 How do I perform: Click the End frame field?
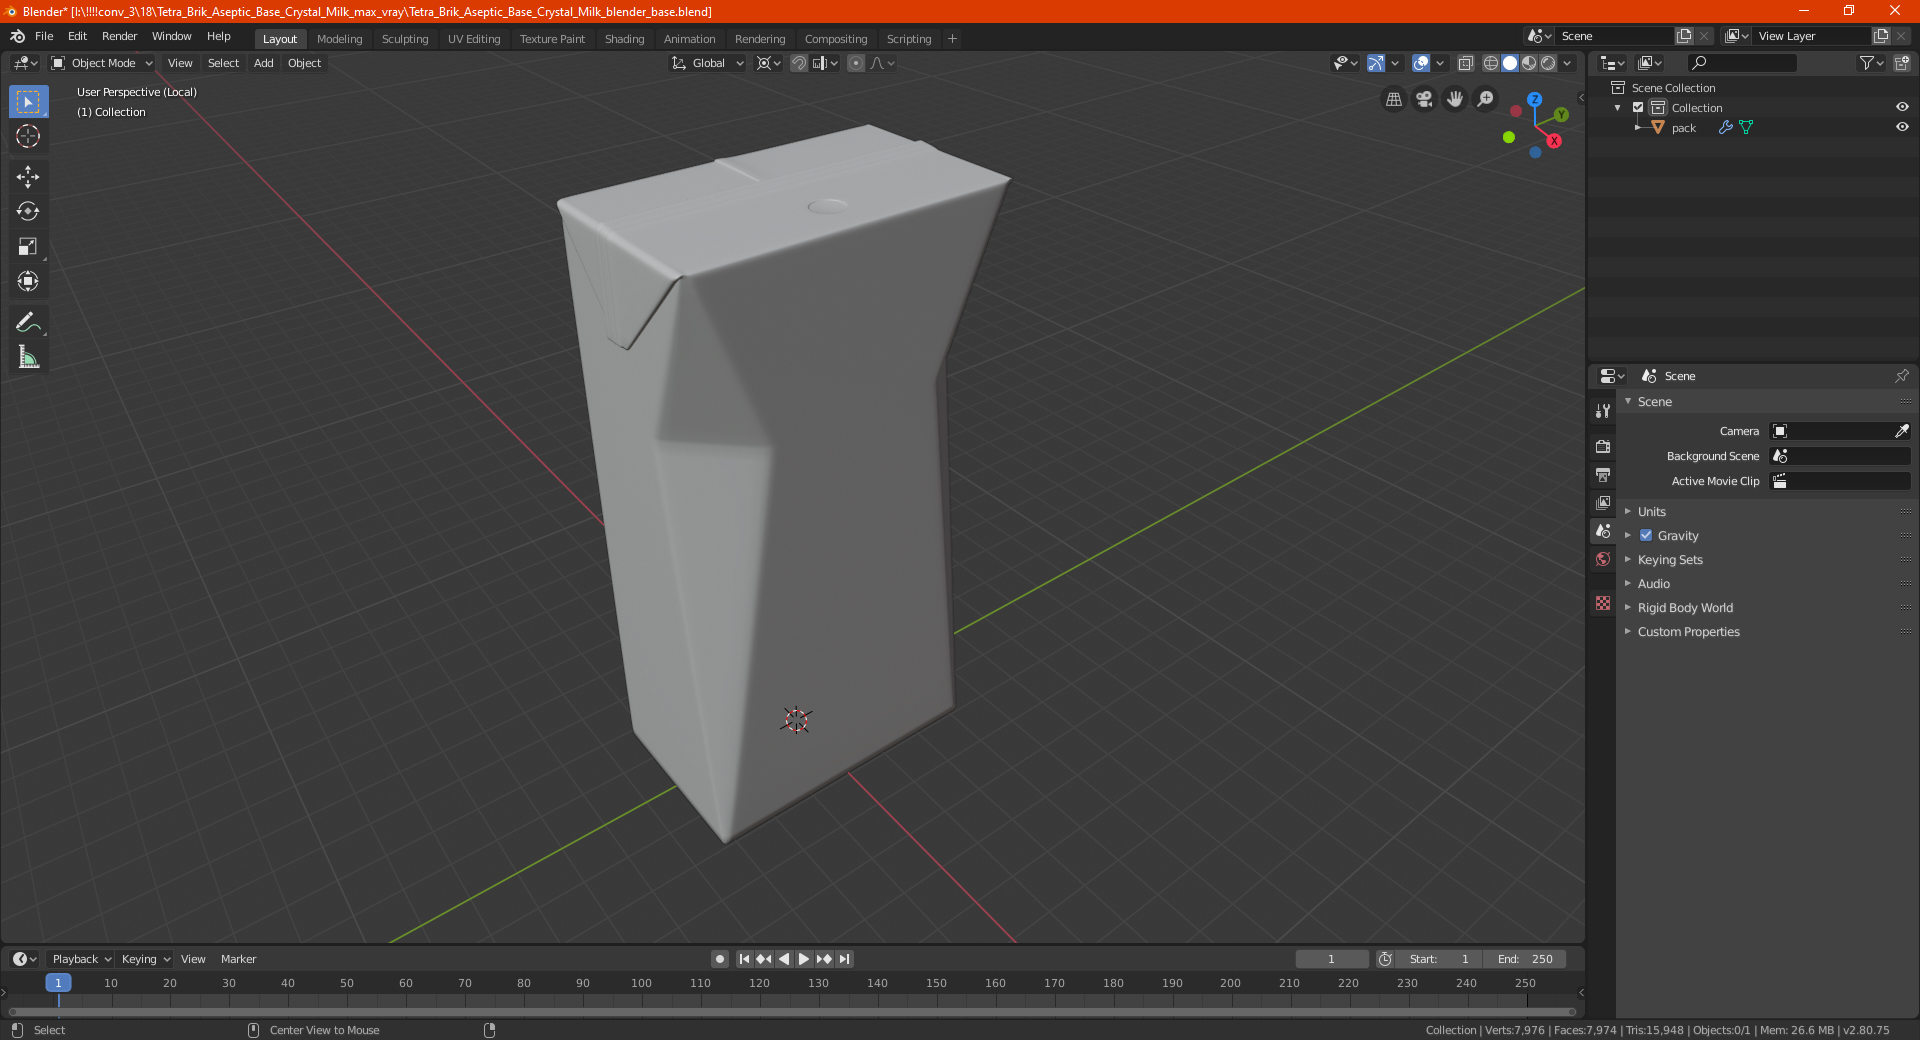1525,959
